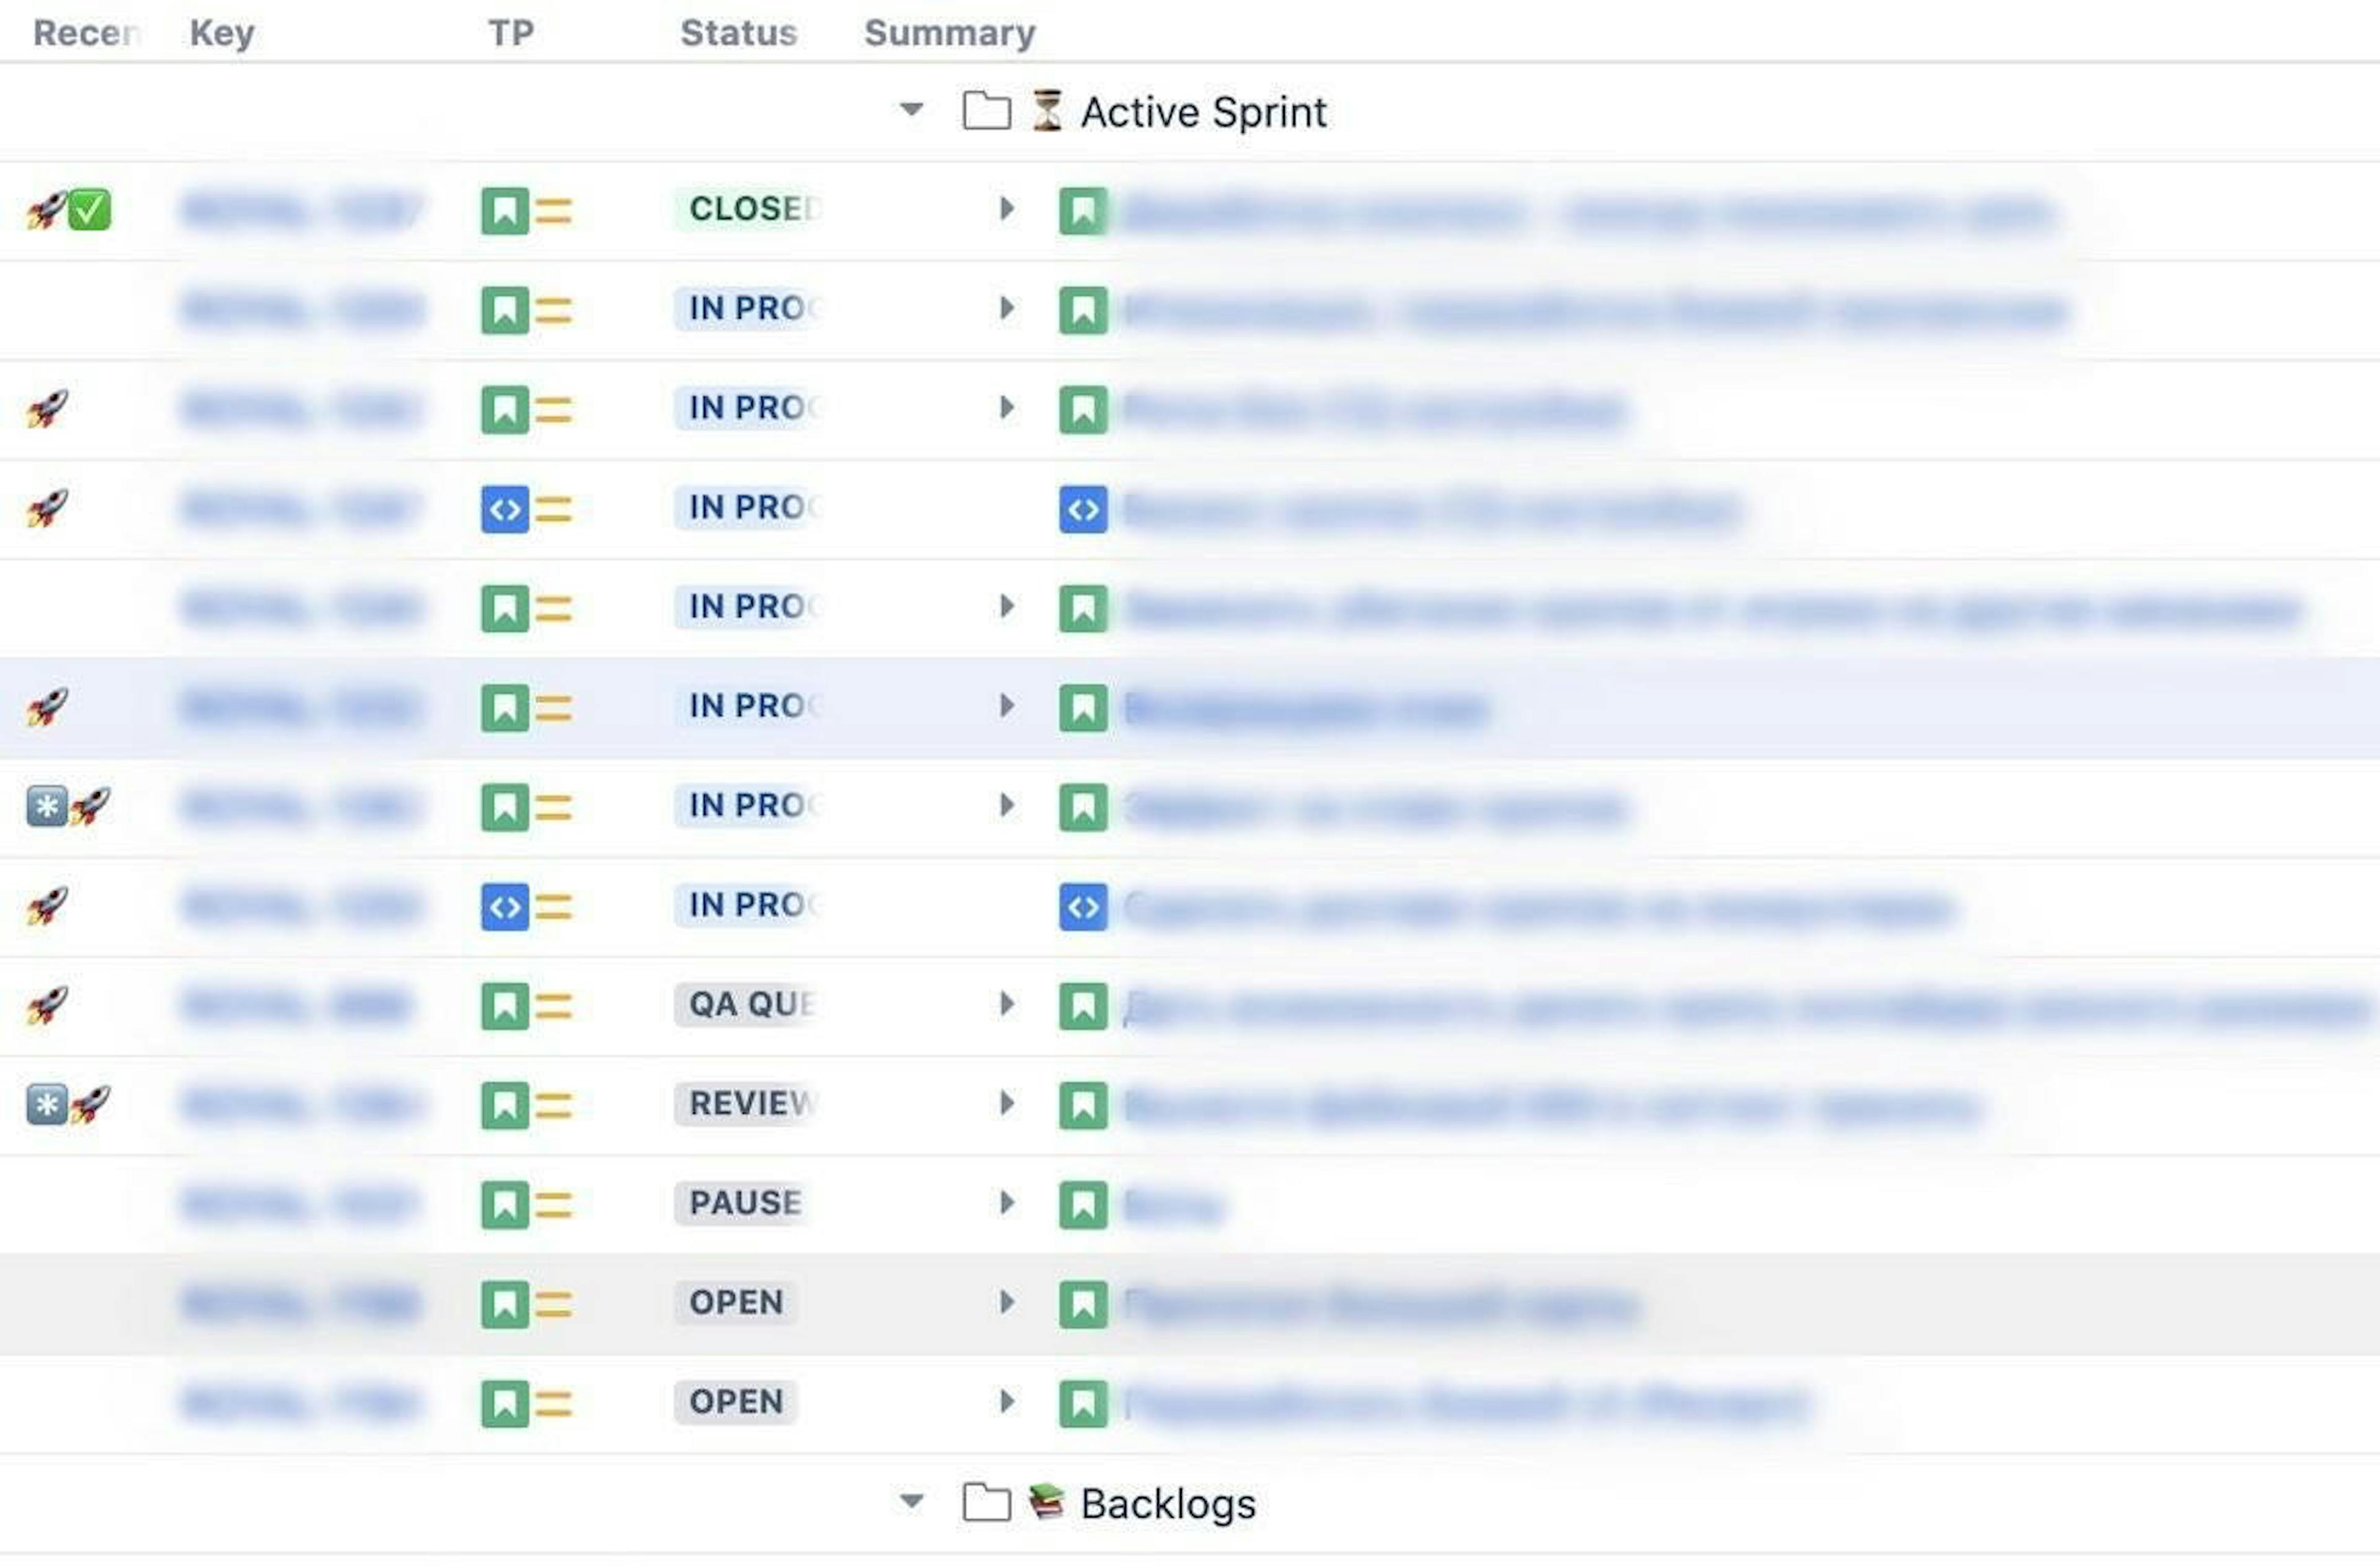Collapse the Active Sprint folder
This screenshot has height=1568, width=2380.
coord(911,109)
